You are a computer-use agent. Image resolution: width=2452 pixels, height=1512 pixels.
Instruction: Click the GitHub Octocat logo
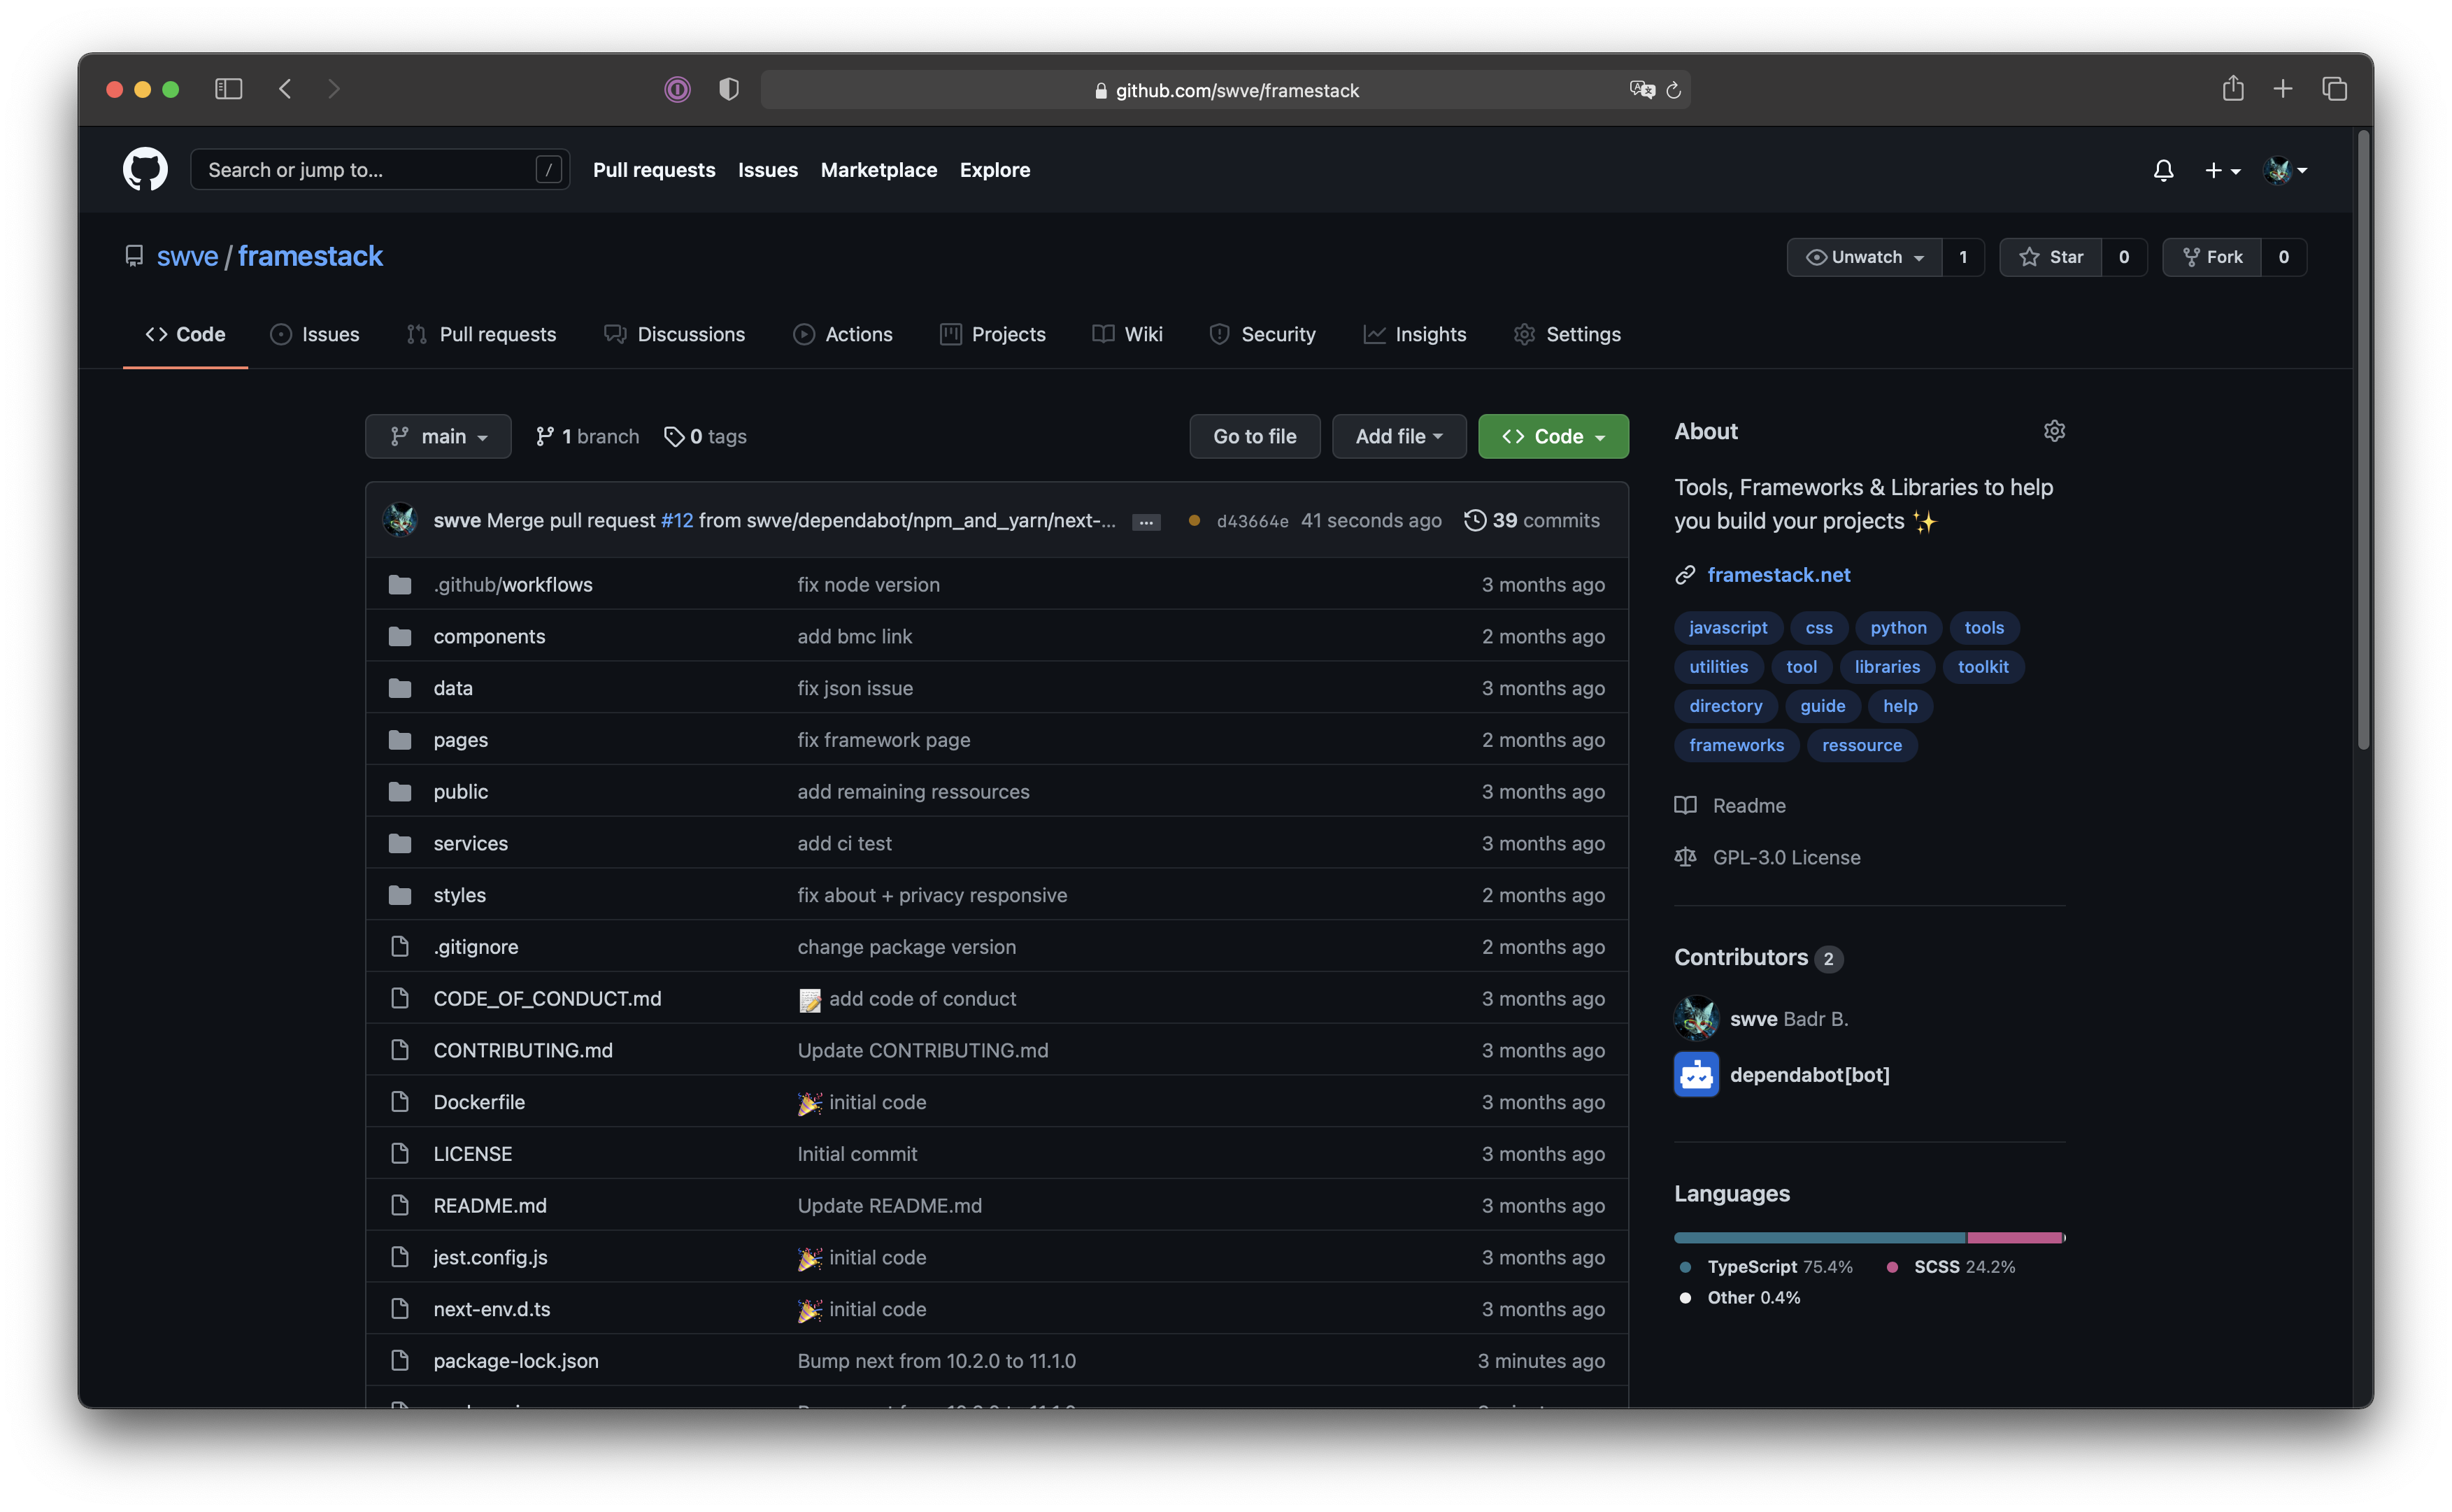pos(145,170)
